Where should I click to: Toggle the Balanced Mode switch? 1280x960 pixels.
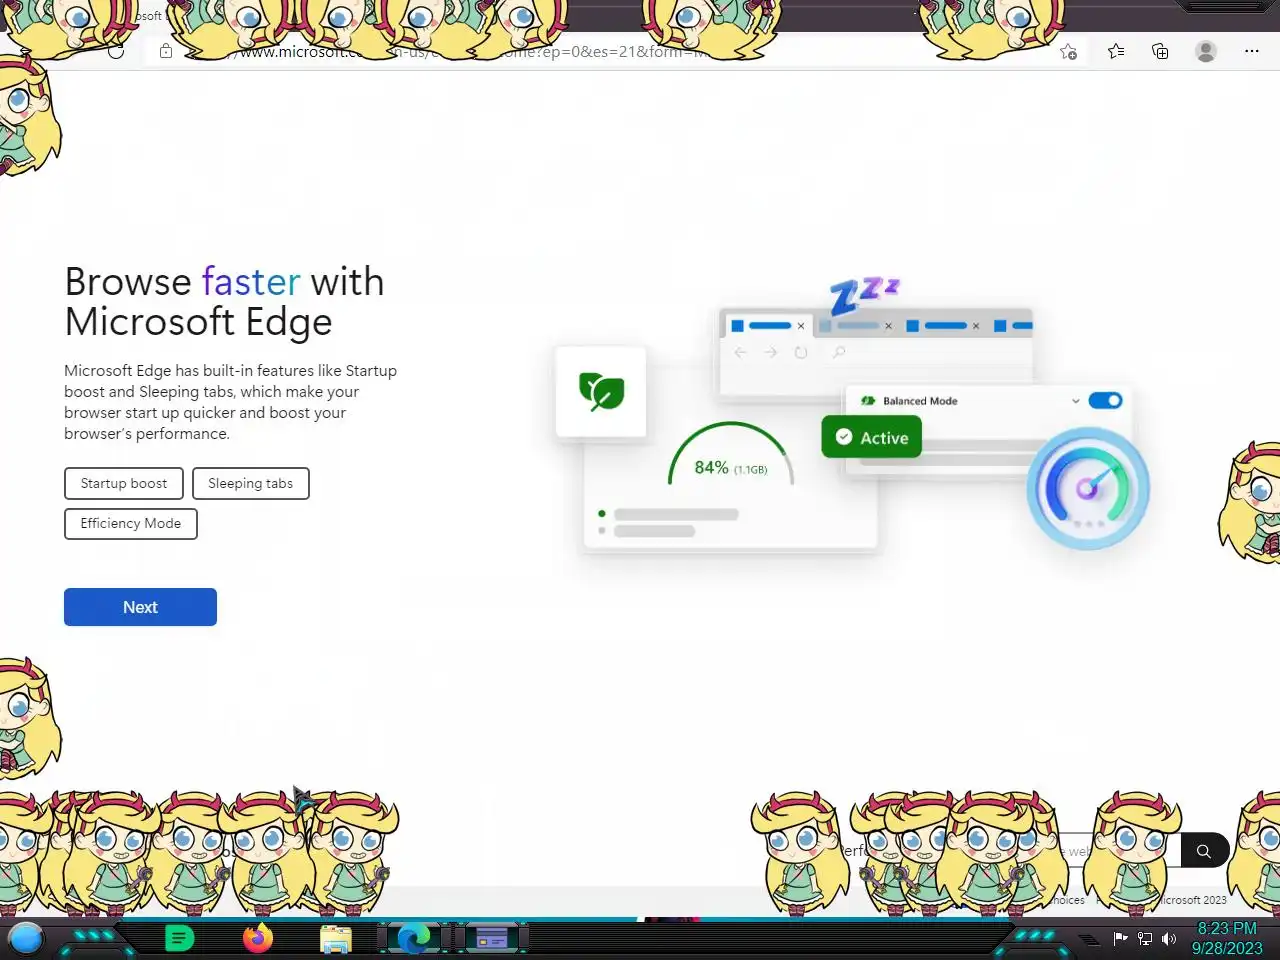coord(1105,400)
